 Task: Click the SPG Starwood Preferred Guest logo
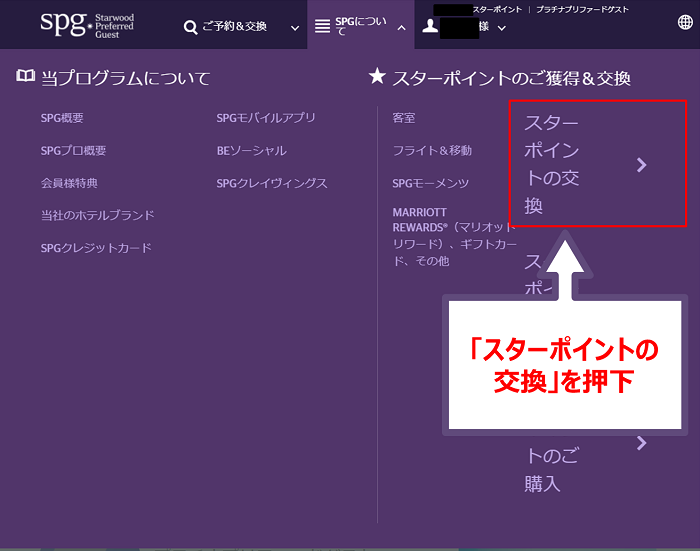coord(87,25)
